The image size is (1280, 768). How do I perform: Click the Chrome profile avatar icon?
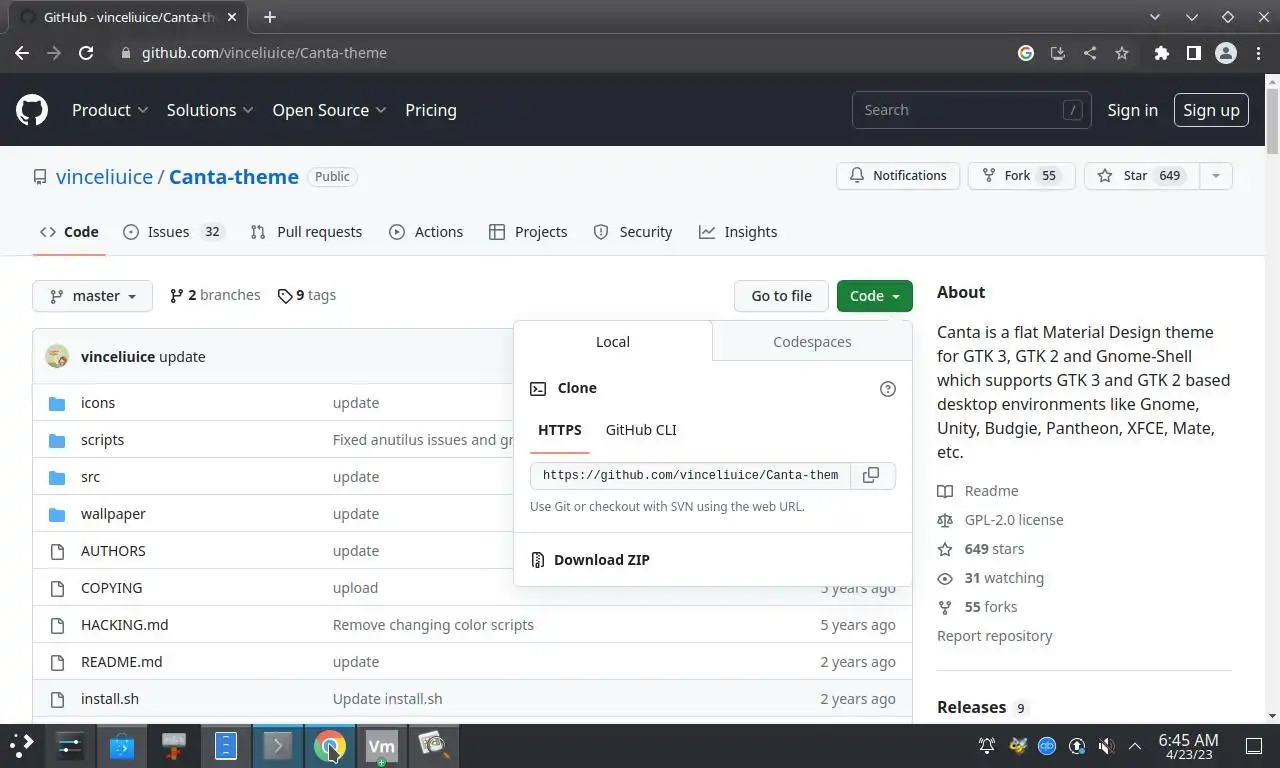(1226, 53)
